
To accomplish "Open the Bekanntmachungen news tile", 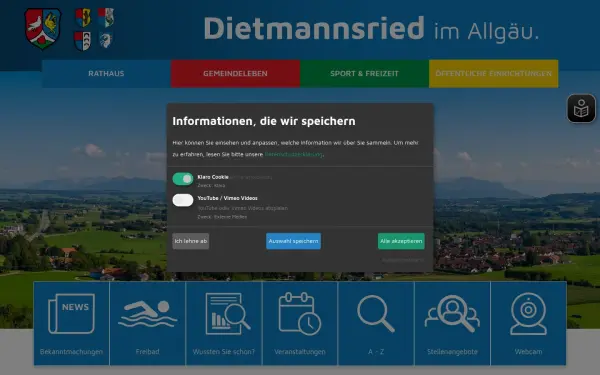I will pos(71,323).
